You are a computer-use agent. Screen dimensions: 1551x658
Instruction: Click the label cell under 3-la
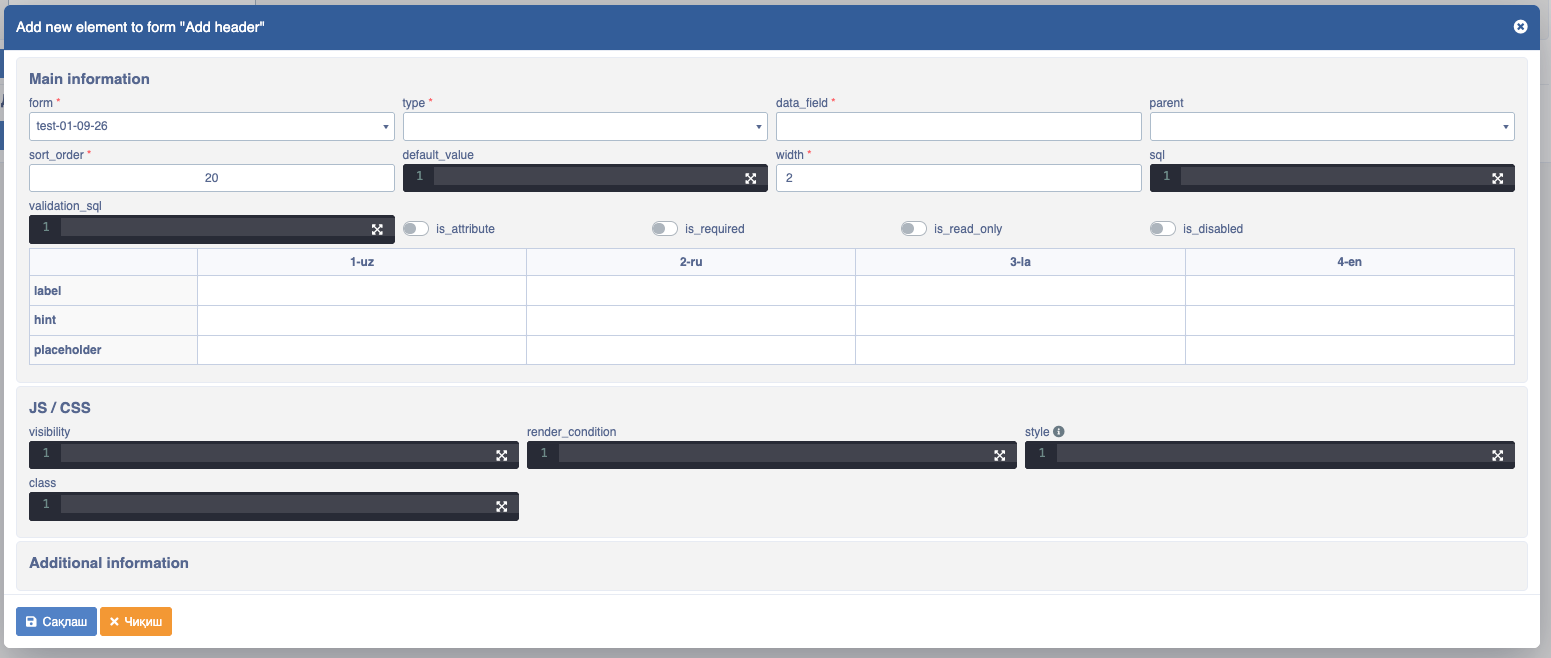point(1020,291)
